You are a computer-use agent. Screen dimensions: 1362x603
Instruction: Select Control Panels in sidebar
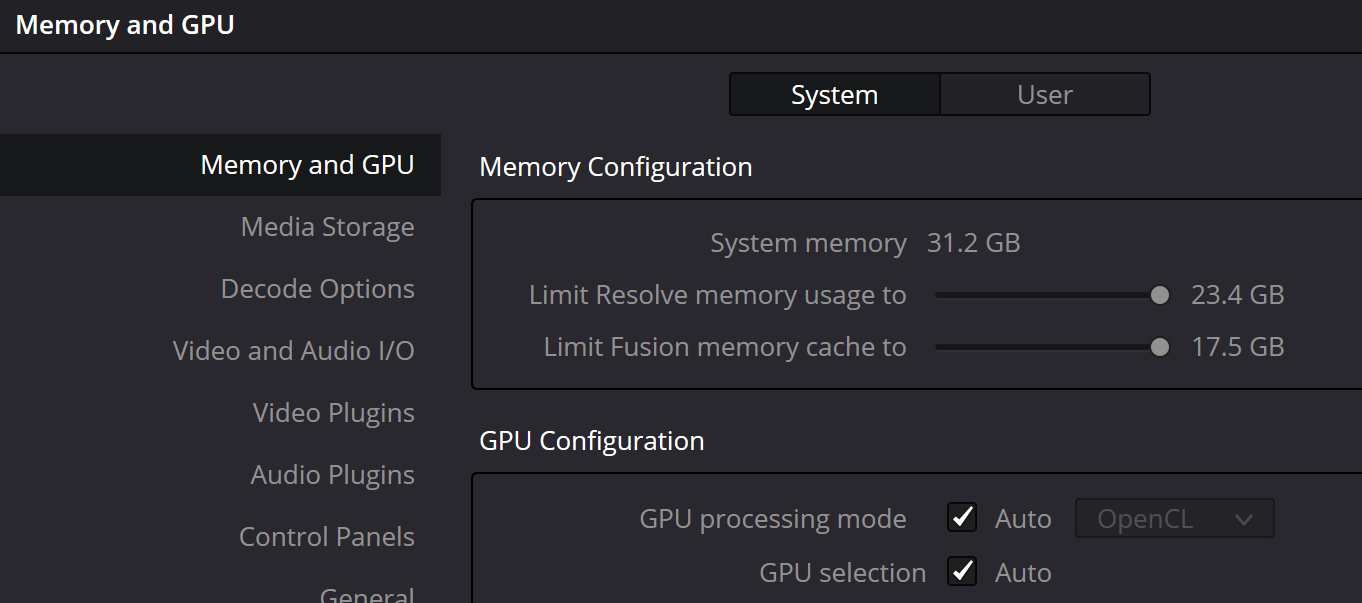click(x=326, y=537)
